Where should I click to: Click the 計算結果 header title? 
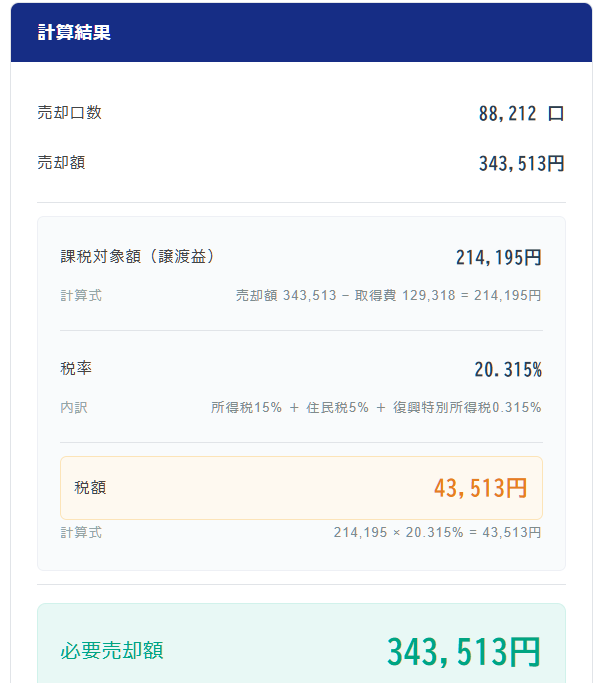(74, 32)
